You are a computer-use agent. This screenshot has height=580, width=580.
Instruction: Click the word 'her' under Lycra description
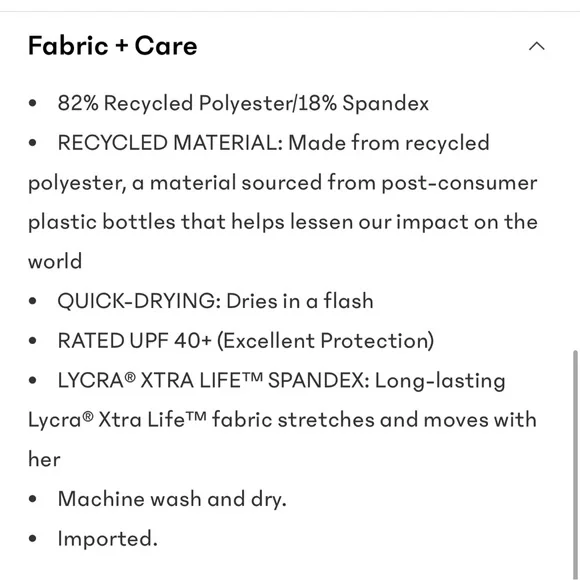click(44, 459)
